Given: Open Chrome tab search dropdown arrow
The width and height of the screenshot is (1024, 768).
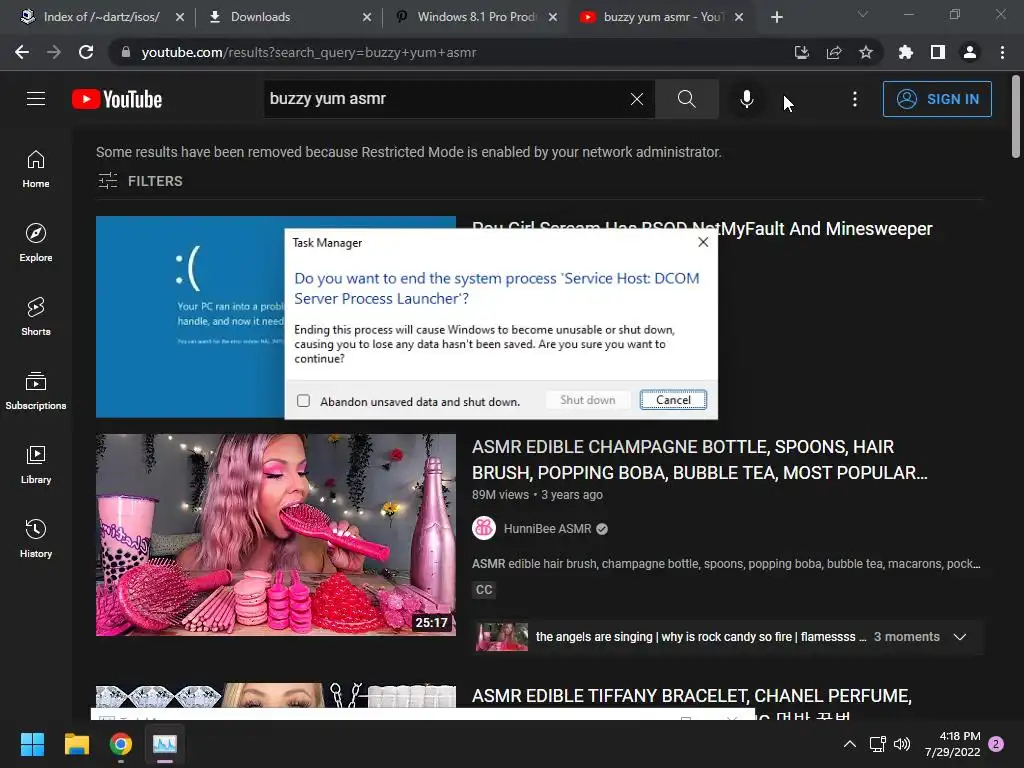Looking at the screenshot, I should click(863, 14).
